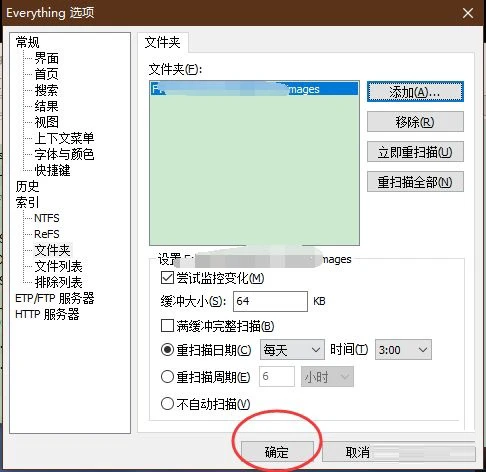
Task: Select 结果 in the options tree
Action: pos(46,106)
